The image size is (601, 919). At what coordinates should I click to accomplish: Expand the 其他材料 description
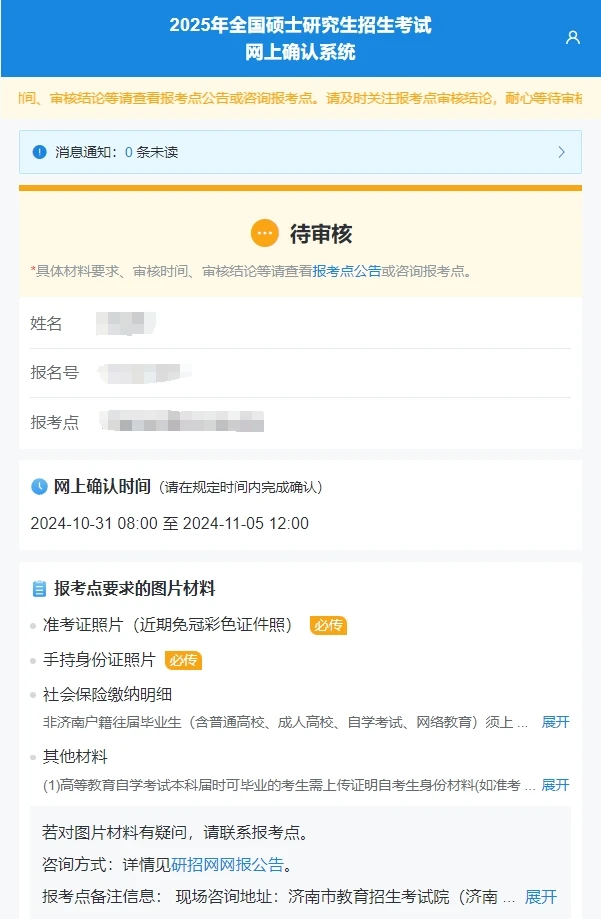tap(555, 785)
